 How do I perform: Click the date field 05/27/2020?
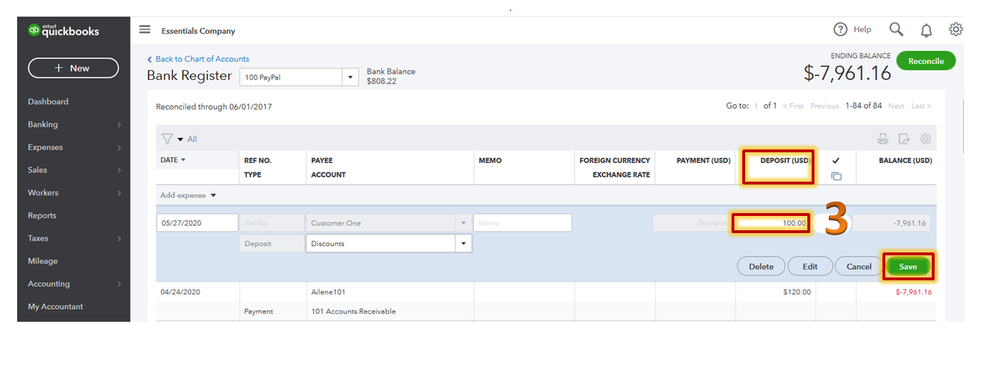[197, 223]
